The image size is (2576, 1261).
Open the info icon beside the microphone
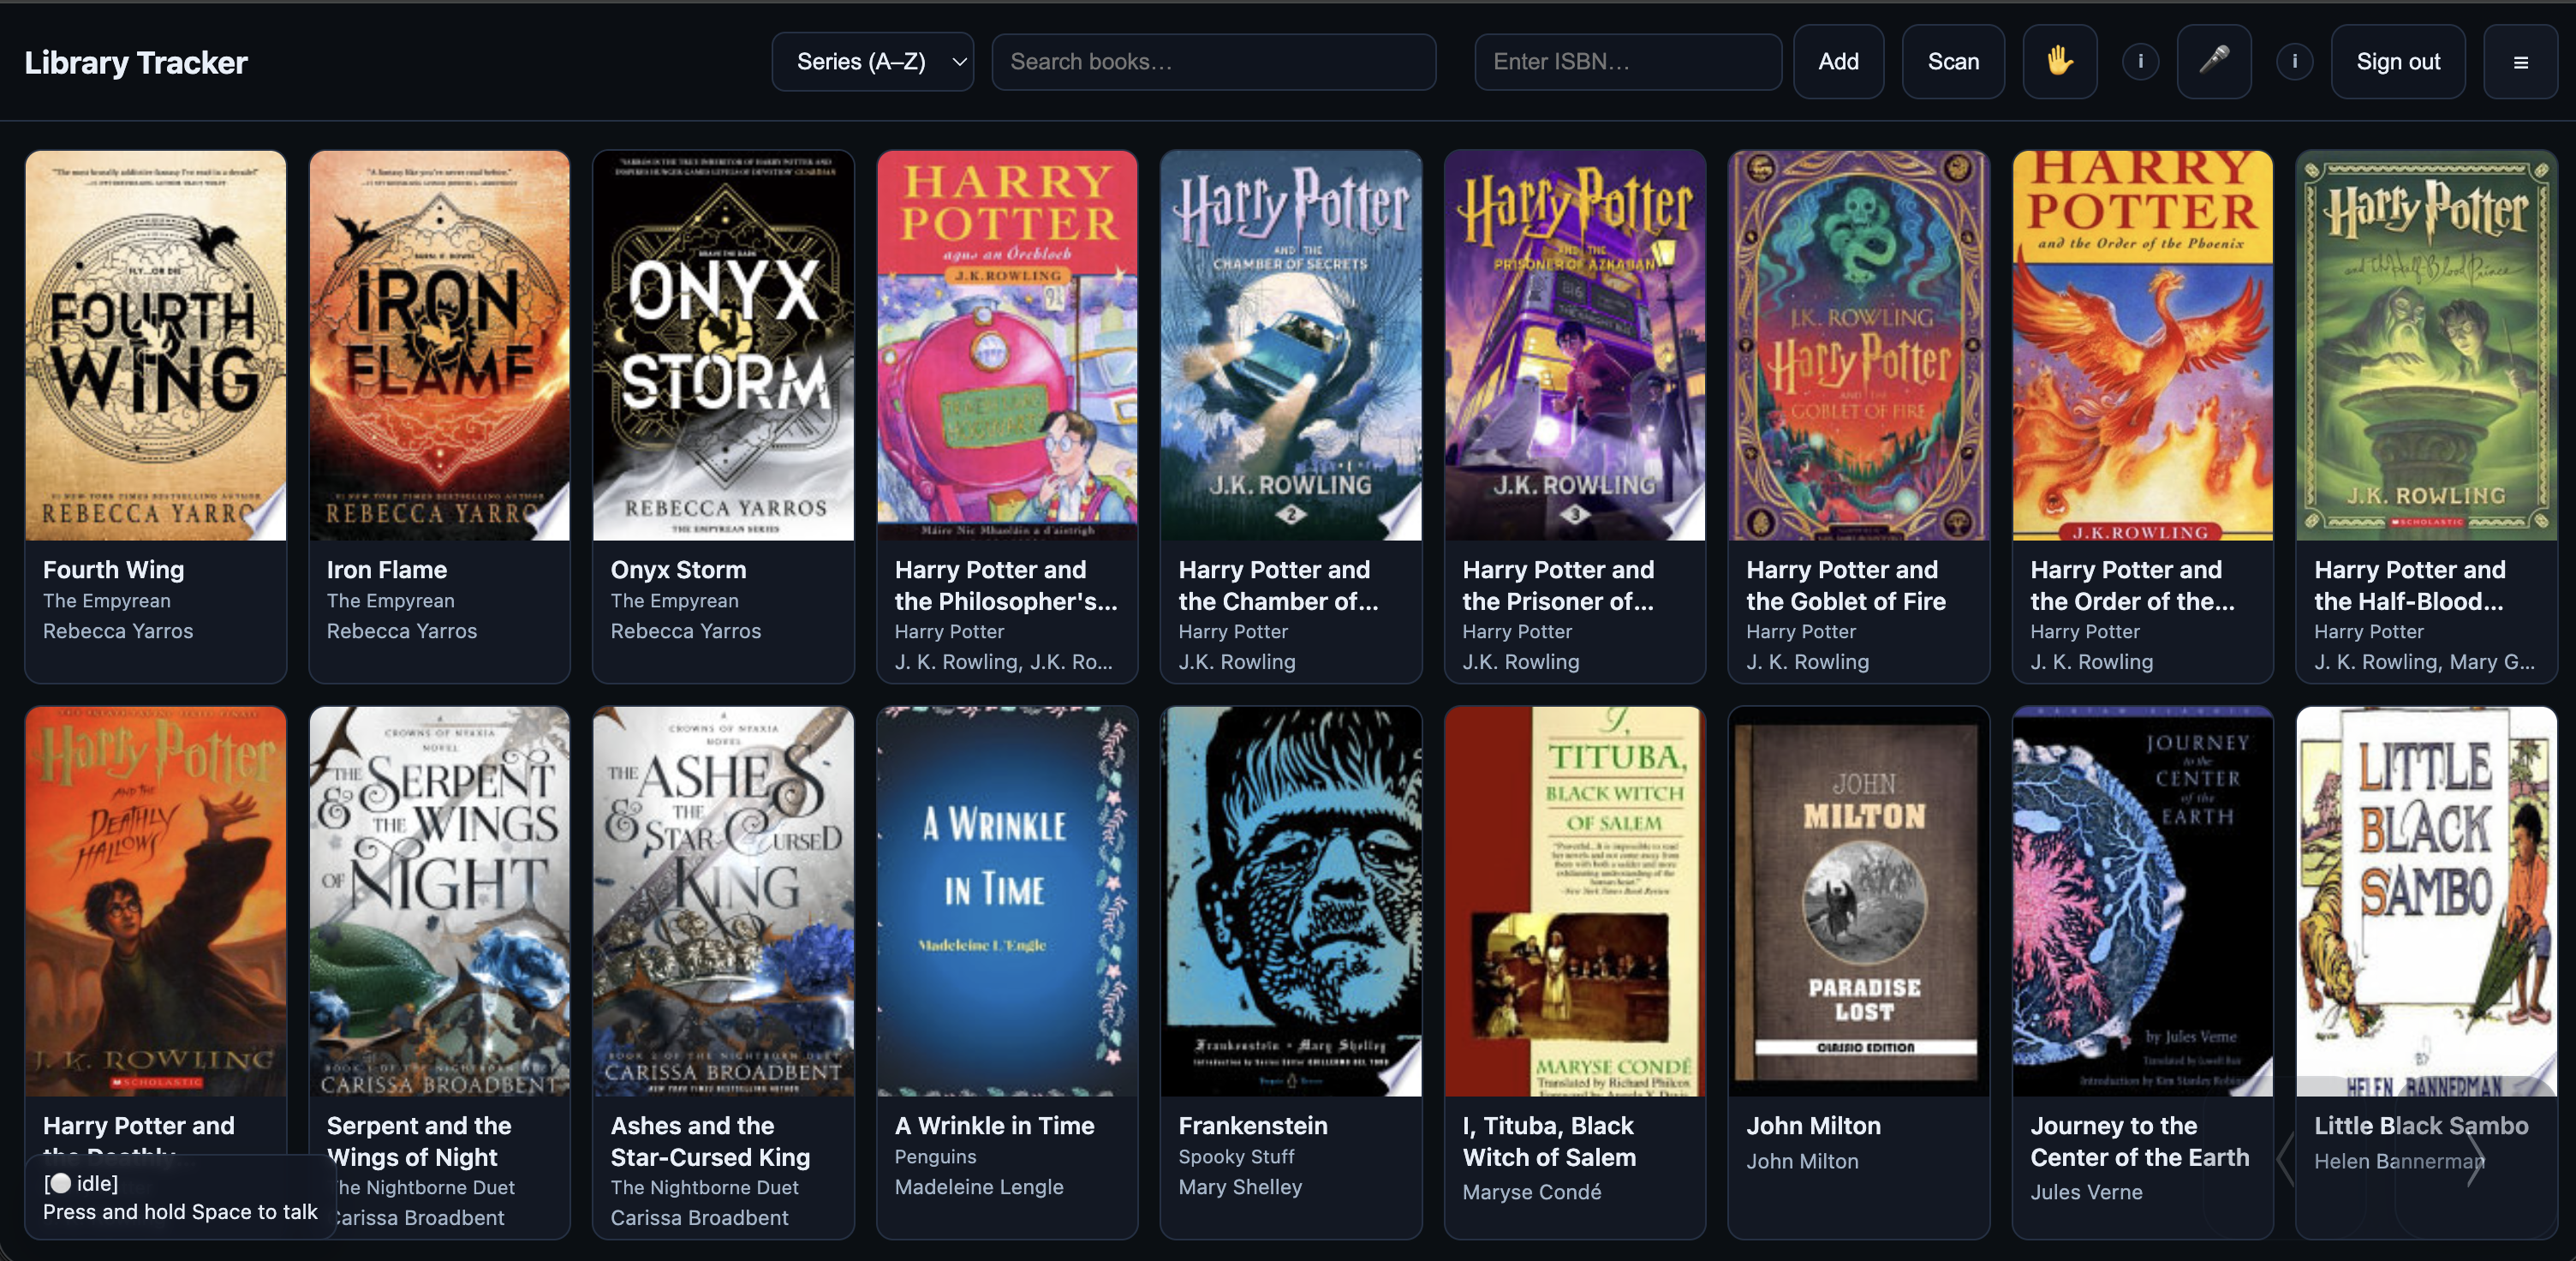[2294, 62]
